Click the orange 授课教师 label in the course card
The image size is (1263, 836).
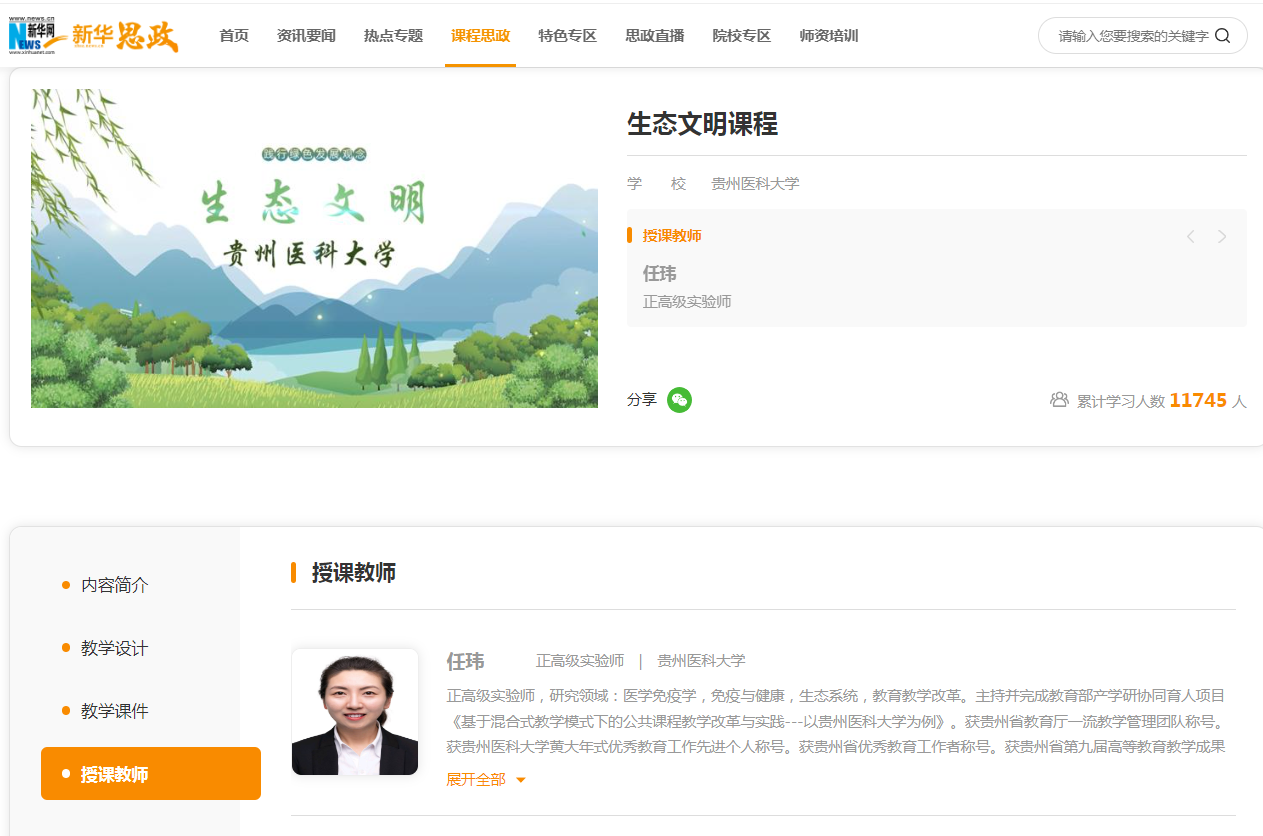tap(672, 236)
